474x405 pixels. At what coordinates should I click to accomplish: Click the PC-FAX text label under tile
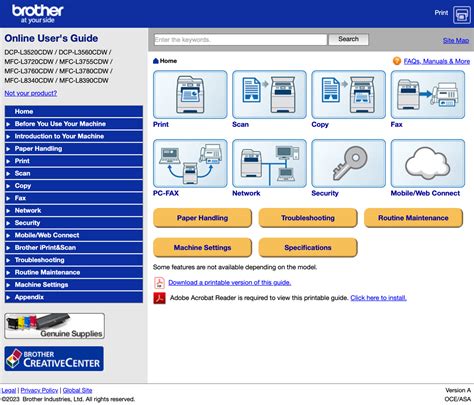click(x=166, y=193)
